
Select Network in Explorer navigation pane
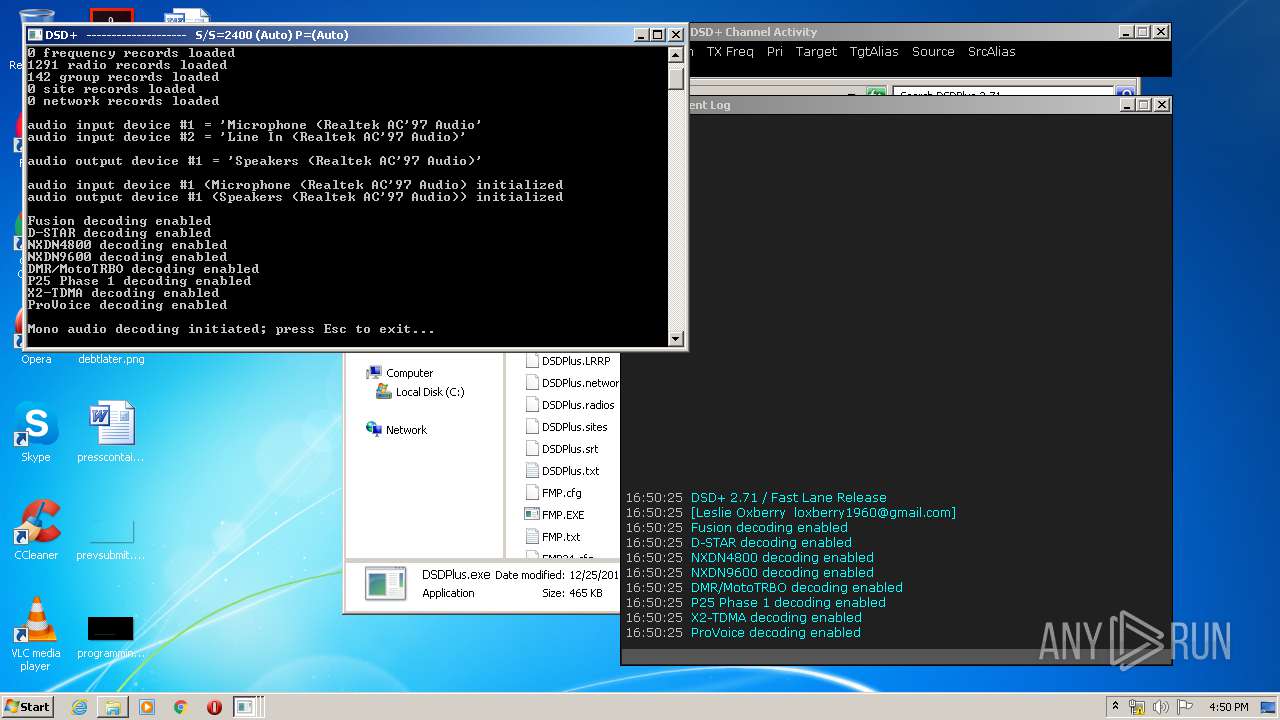pos(397,430)
